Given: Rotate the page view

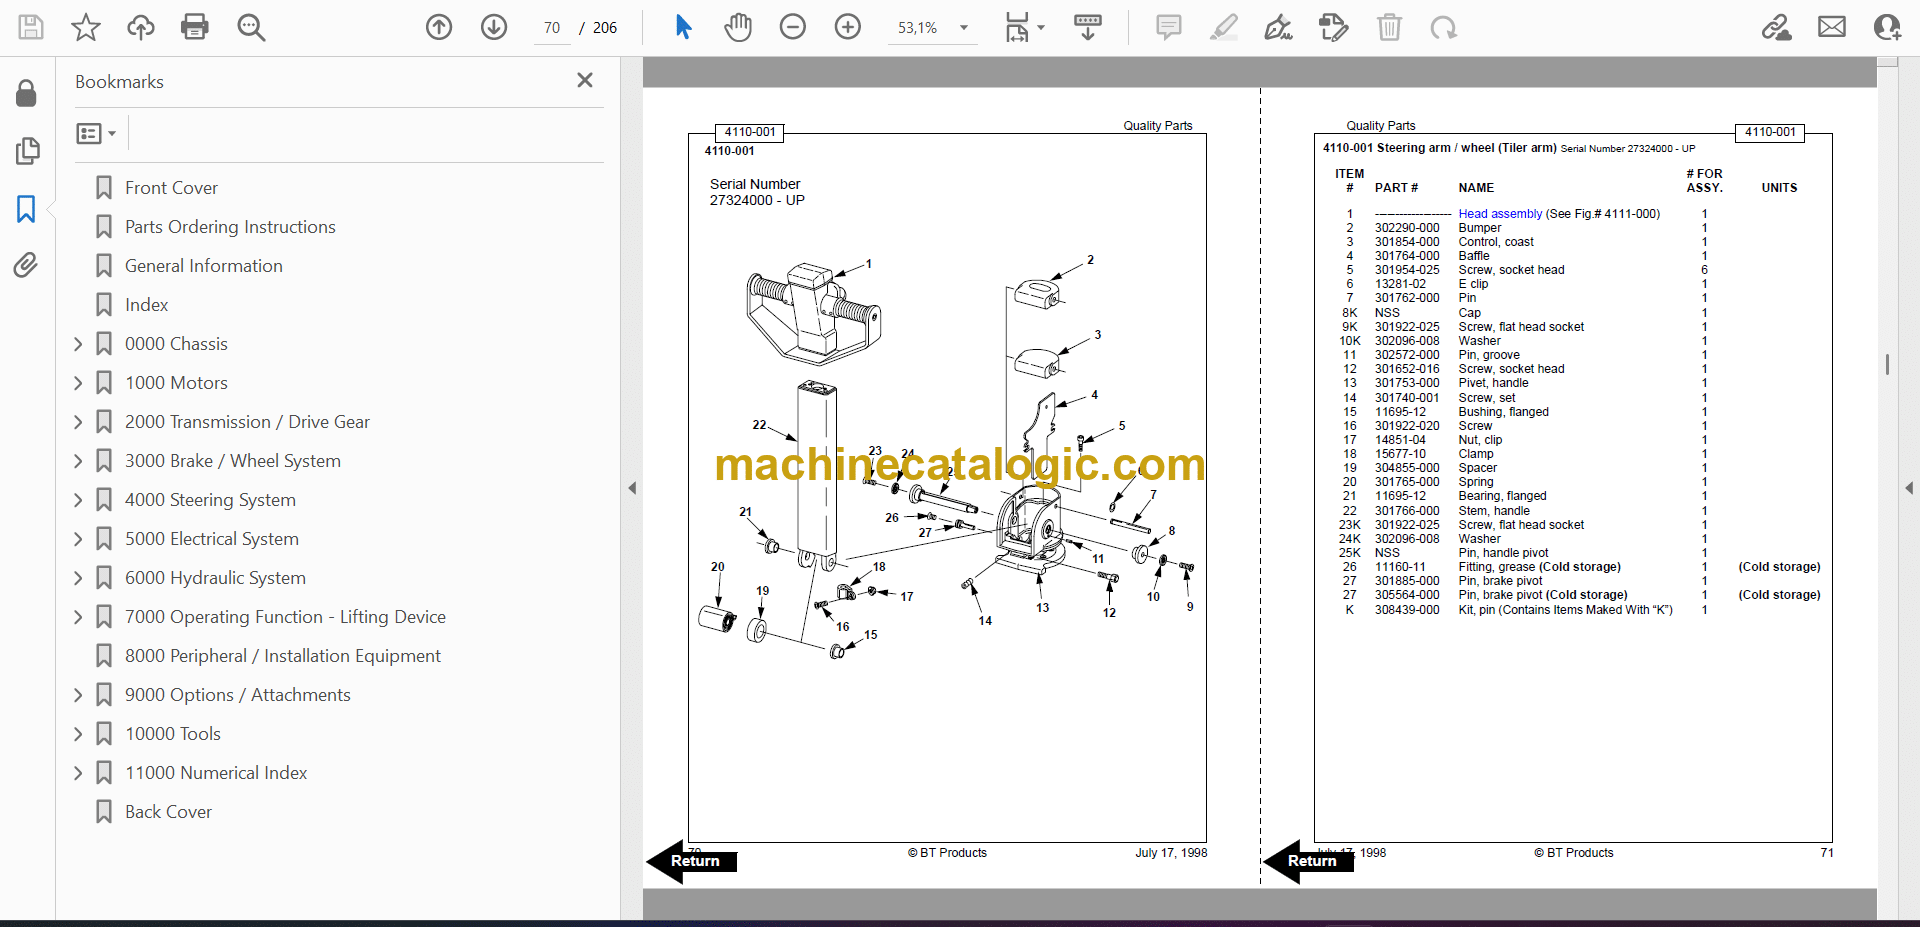Looking at the screenshot, I should 1444,27.
